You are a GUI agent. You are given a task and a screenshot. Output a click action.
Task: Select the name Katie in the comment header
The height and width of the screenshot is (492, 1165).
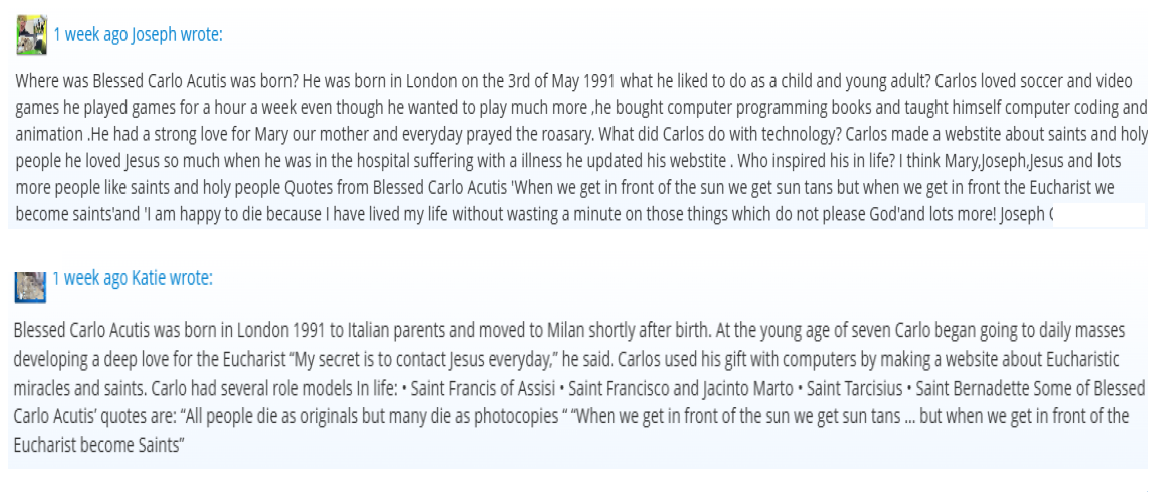point(149,279)
